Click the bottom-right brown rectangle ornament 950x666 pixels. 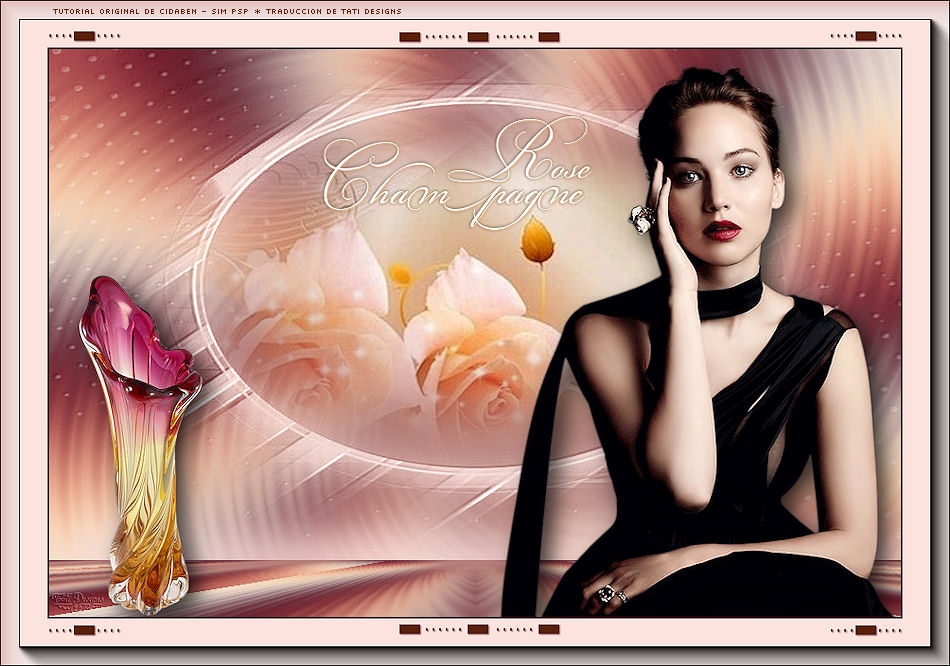(866, 630)
